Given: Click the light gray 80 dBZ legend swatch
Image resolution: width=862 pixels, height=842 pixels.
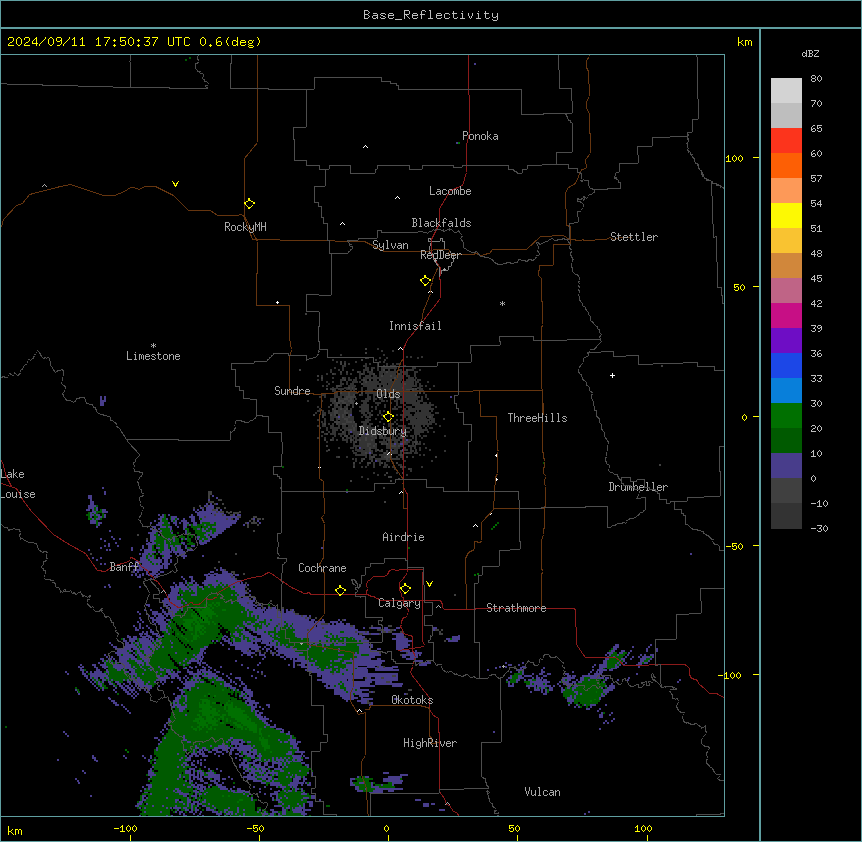Looking at the screenshot, I should tap(786, 91).
